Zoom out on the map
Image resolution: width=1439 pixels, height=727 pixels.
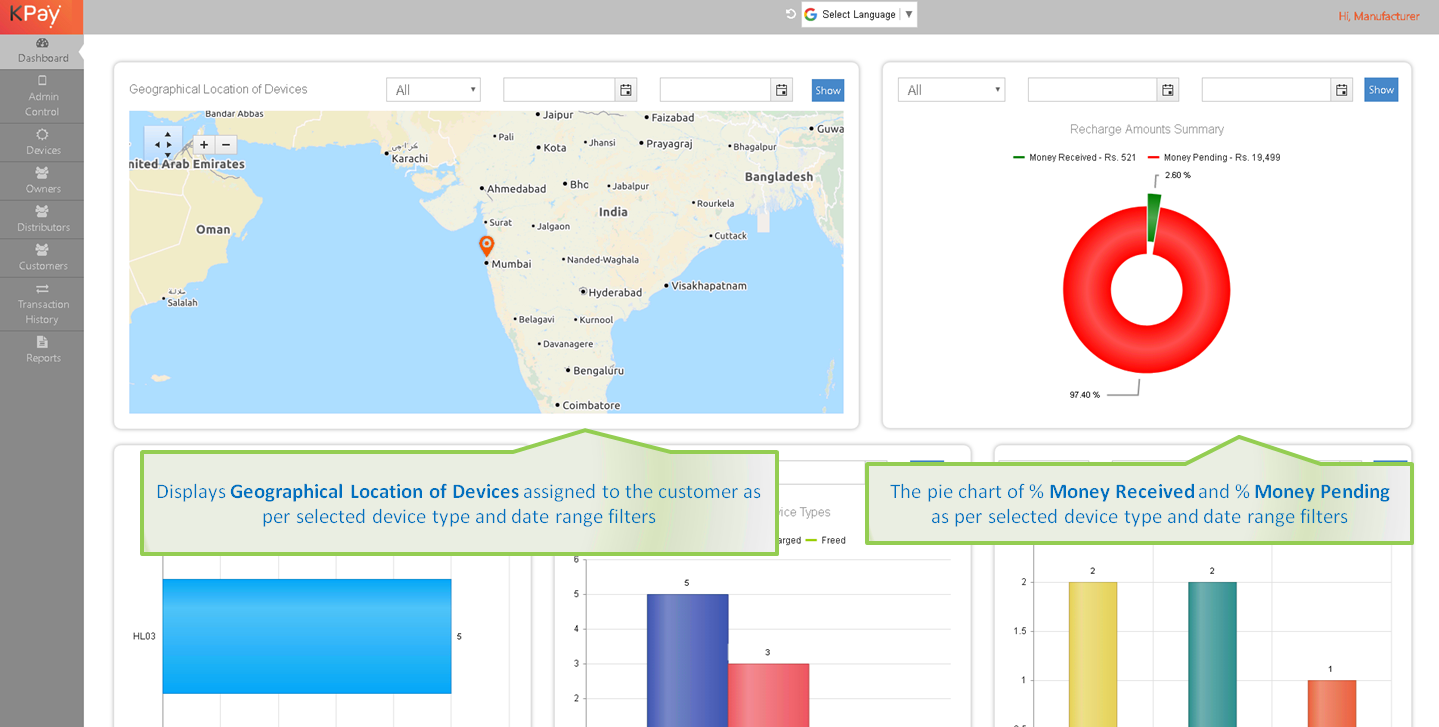tap(226, 145)
